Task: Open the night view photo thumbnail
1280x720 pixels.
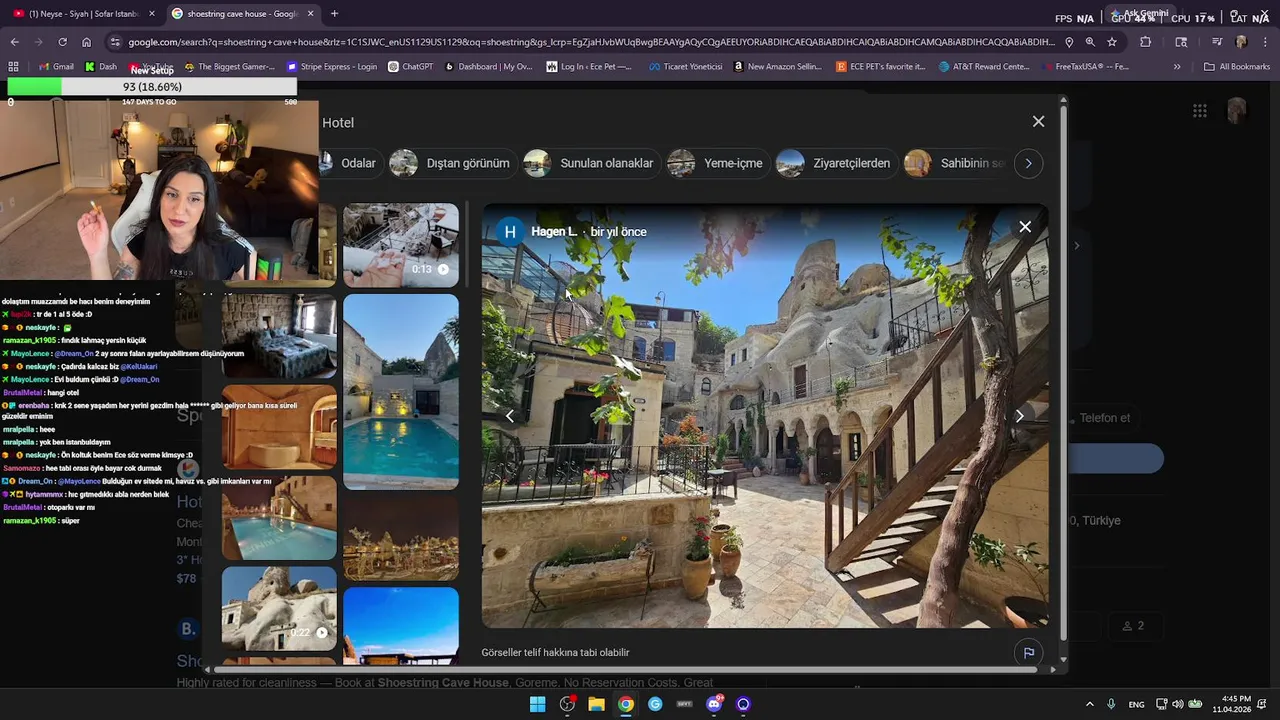Action: (401, 538)
